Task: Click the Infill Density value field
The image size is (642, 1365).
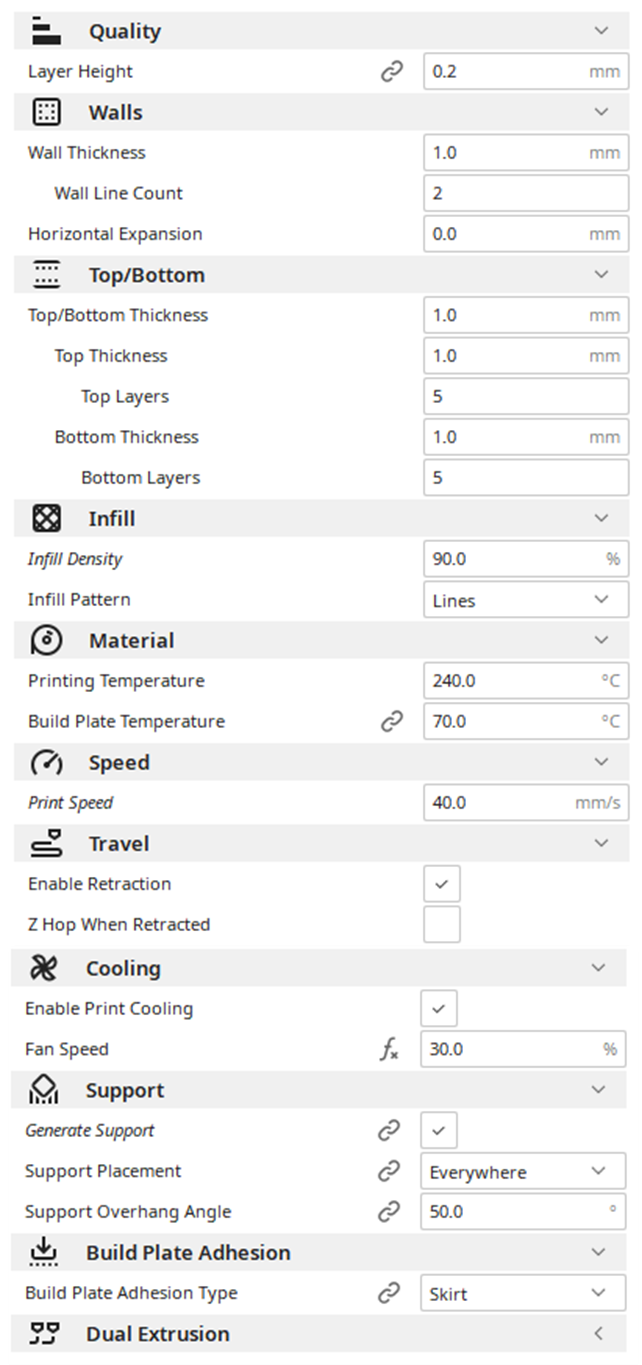Action: 526,559
